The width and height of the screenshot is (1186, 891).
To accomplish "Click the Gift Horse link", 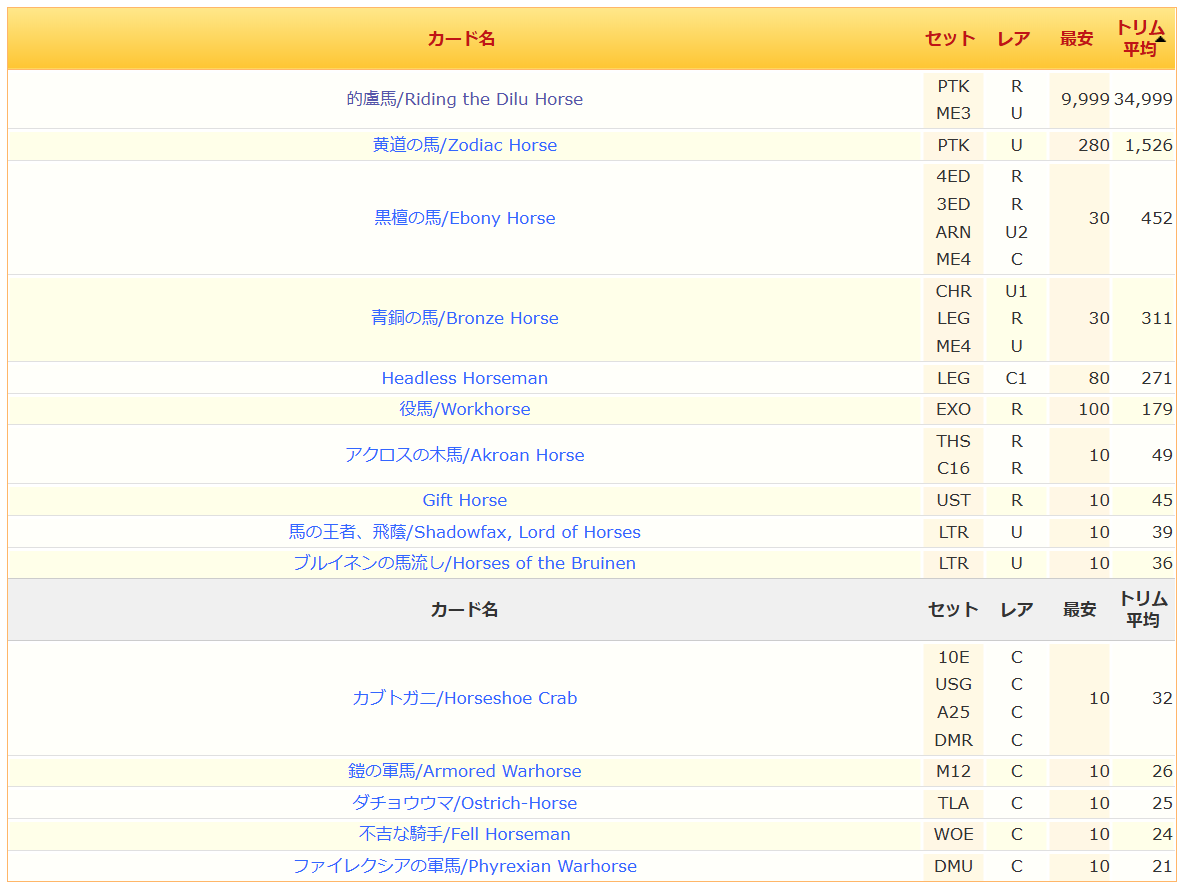I will (464, 500).
